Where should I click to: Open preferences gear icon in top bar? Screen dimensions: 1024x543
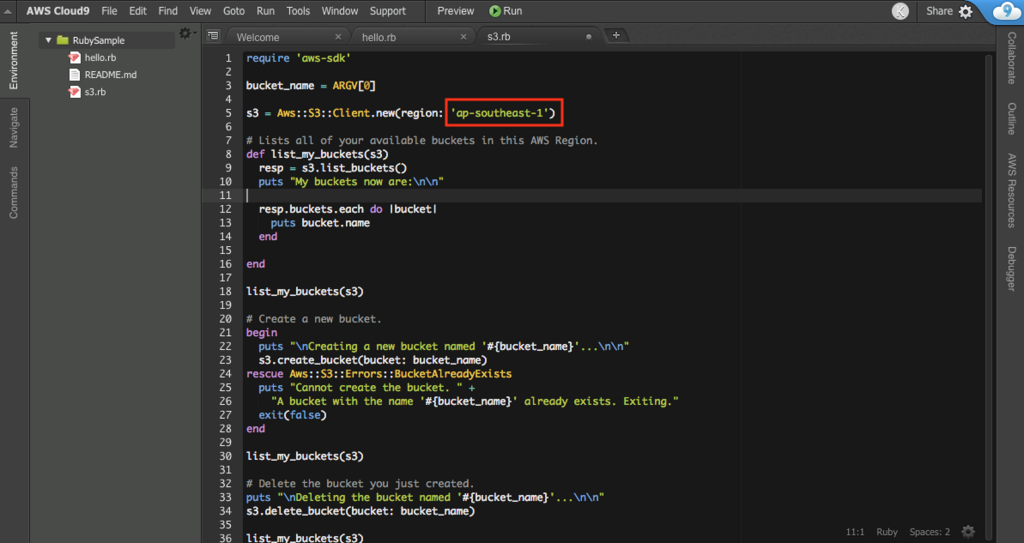966,11
